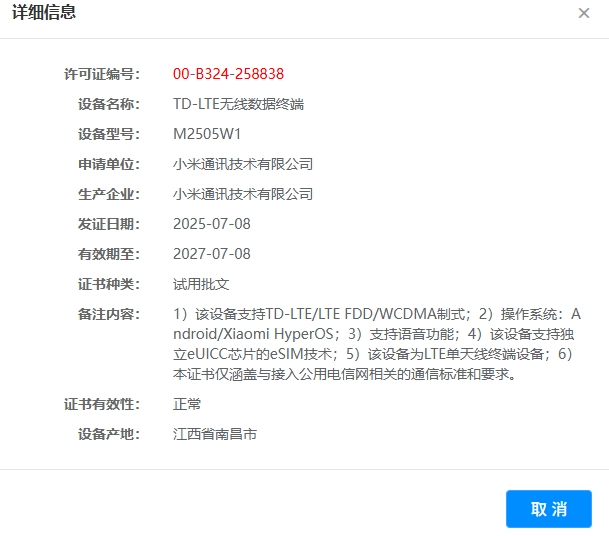This screenshot has height=536, width=609.
Task: Click the 设备型号 field label
Action: [108, 134]
